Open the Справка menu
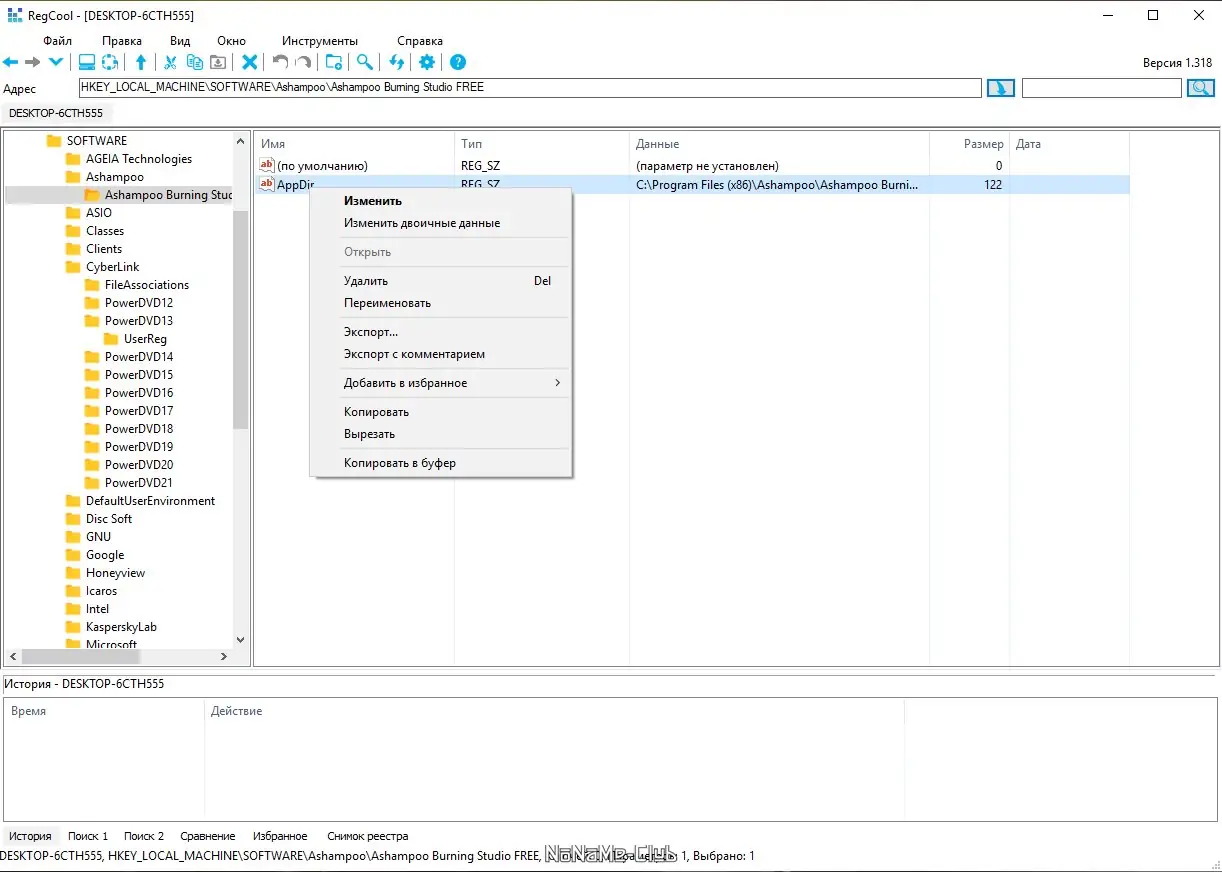The width and height of the screenshot is (1222, 872). [x=420, y=41]
